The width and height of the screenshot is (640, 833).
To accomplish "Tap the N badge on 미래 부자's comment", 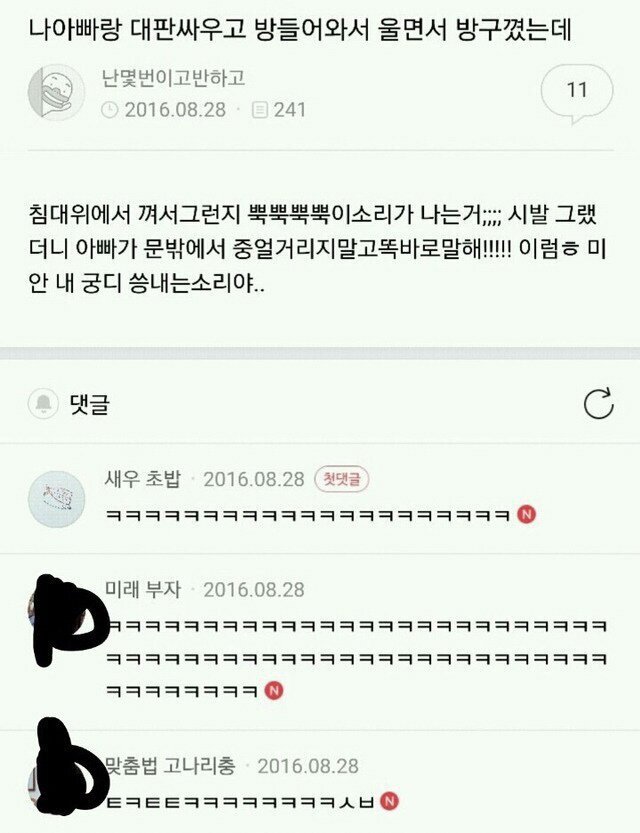I will [274, 691].
